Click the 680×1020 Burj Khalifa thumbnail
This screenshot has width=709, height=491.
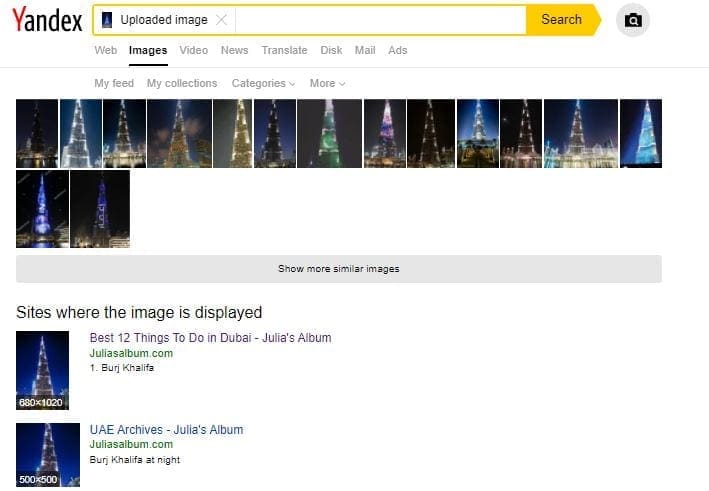[42, 370]
